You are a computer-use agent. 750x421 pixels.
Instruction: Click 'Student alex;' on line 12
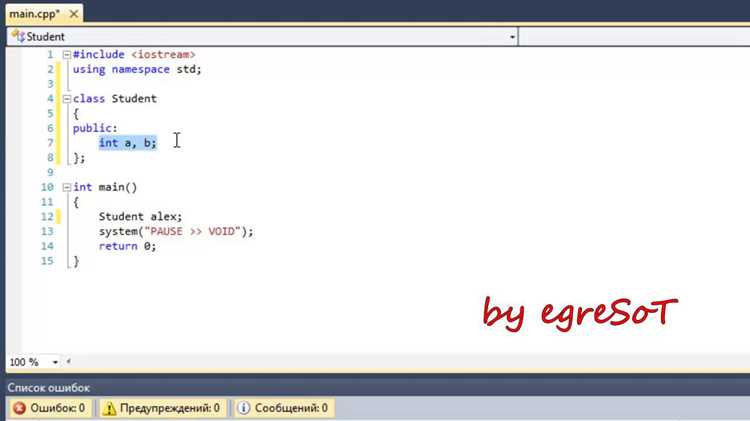click(141, 217)
